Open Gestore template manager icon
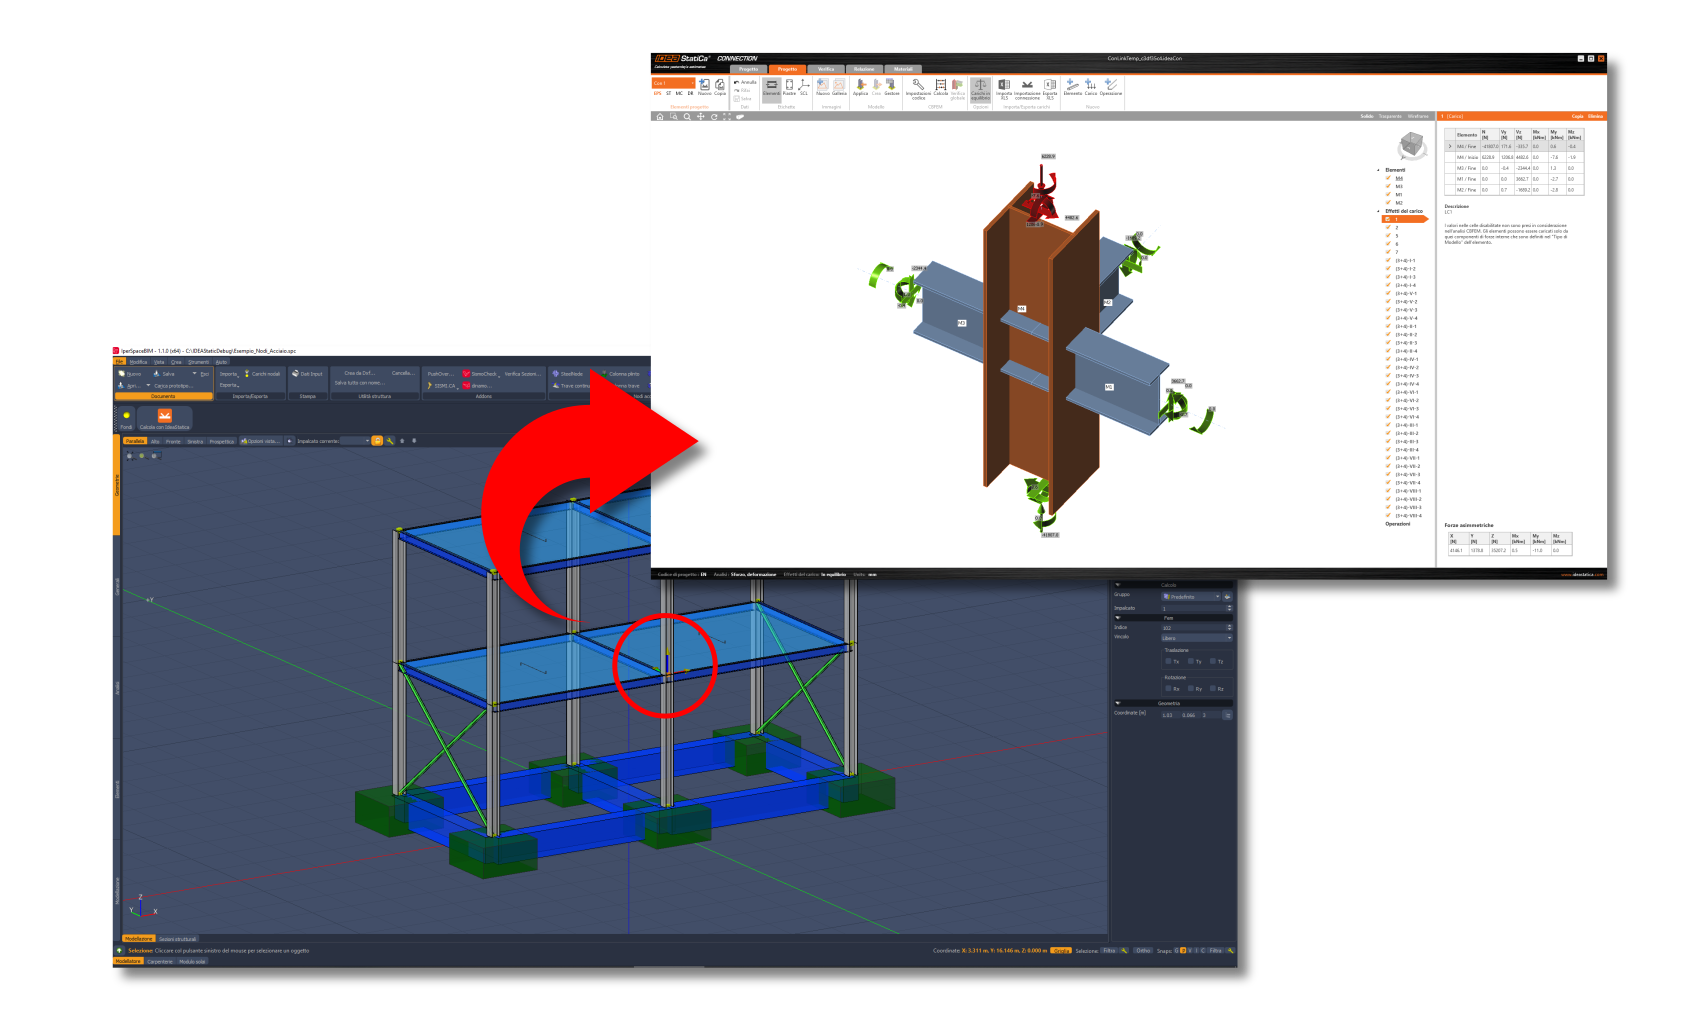Screen dimensions: 1703x1030 point(892,86)
